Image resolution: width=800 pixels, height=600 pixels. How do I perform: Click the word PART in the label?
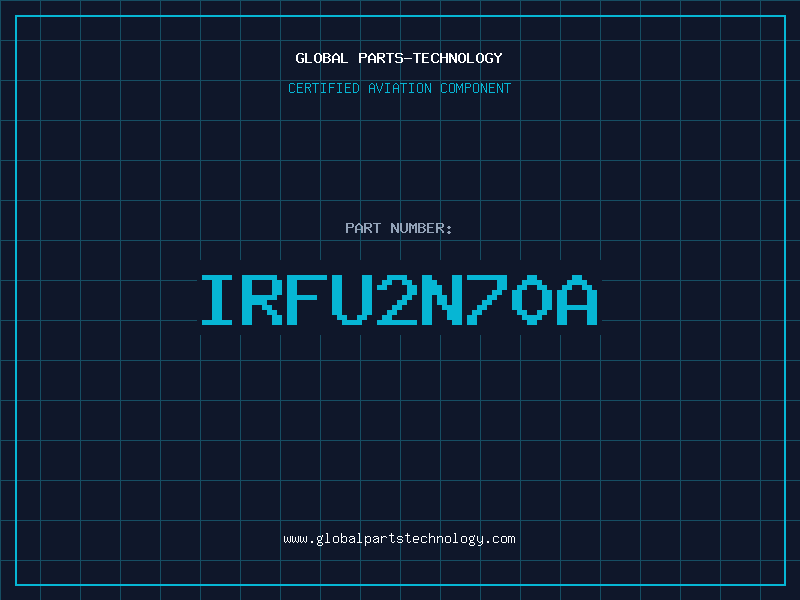click(363, 228)
